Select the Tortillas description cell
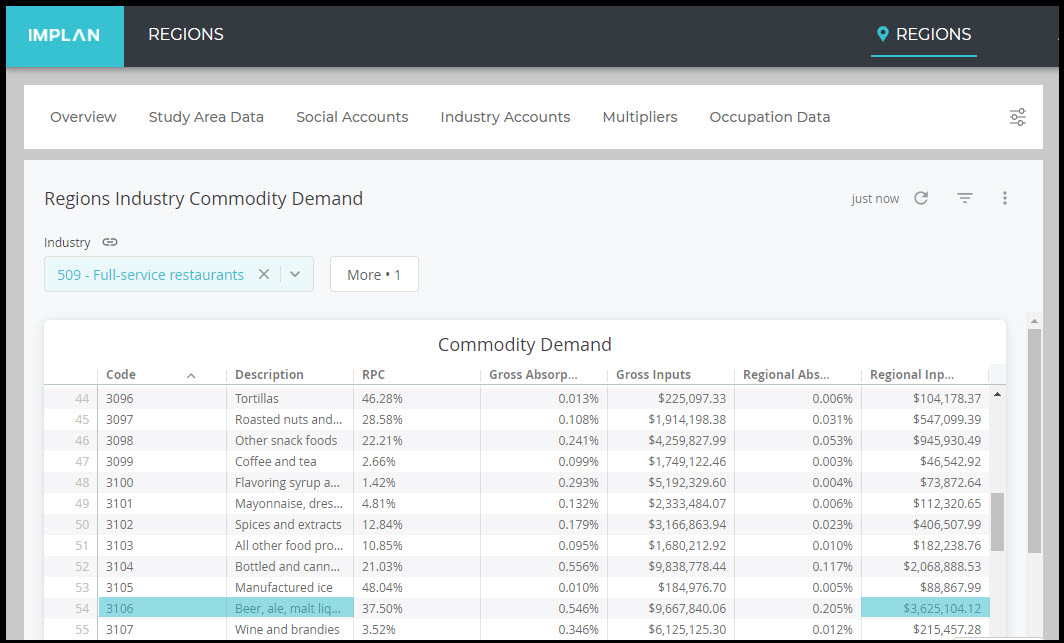Screen dimensions: 1064x643 290,398
